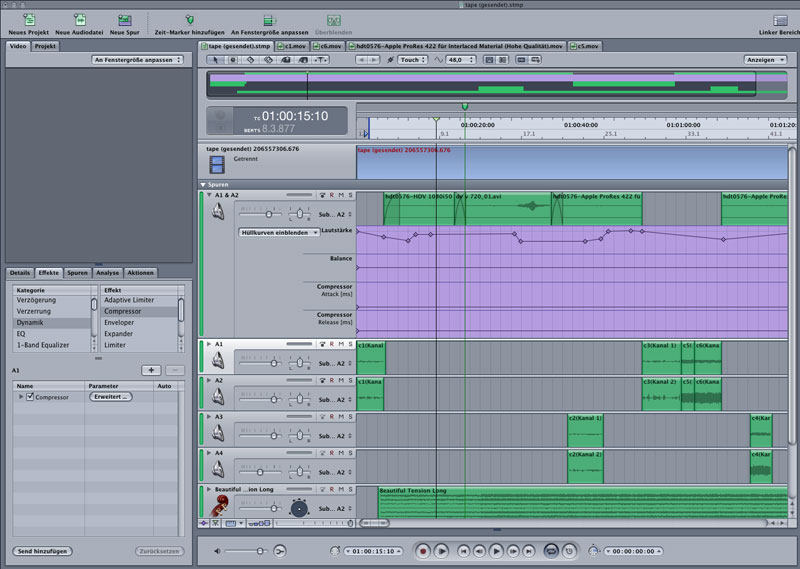Image resolution: width=800 pixels, height=569 pixels.
Task: Open the c6.mov document tab
Action: (327, 46)
